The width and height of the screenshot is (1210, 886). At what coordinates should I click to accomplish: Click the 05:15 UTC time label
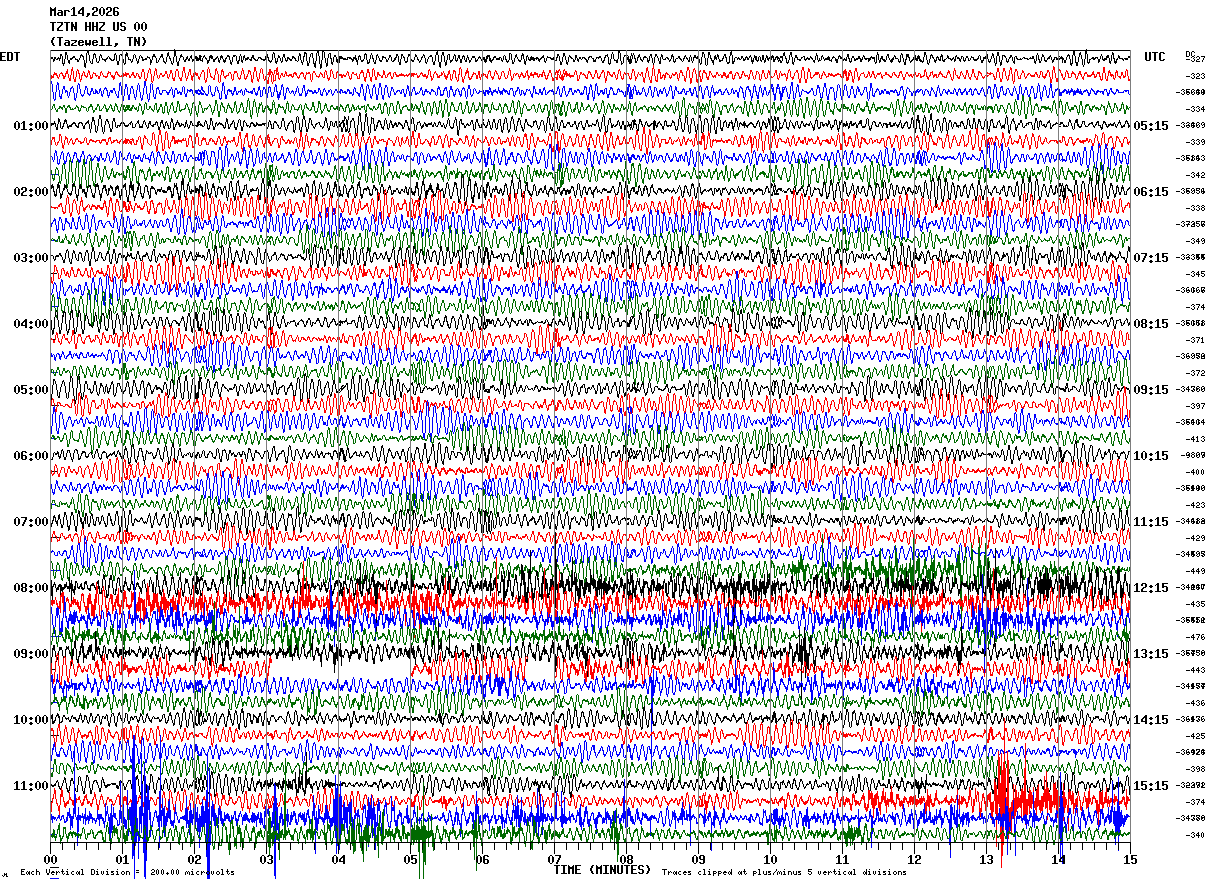pos(1151,126)
